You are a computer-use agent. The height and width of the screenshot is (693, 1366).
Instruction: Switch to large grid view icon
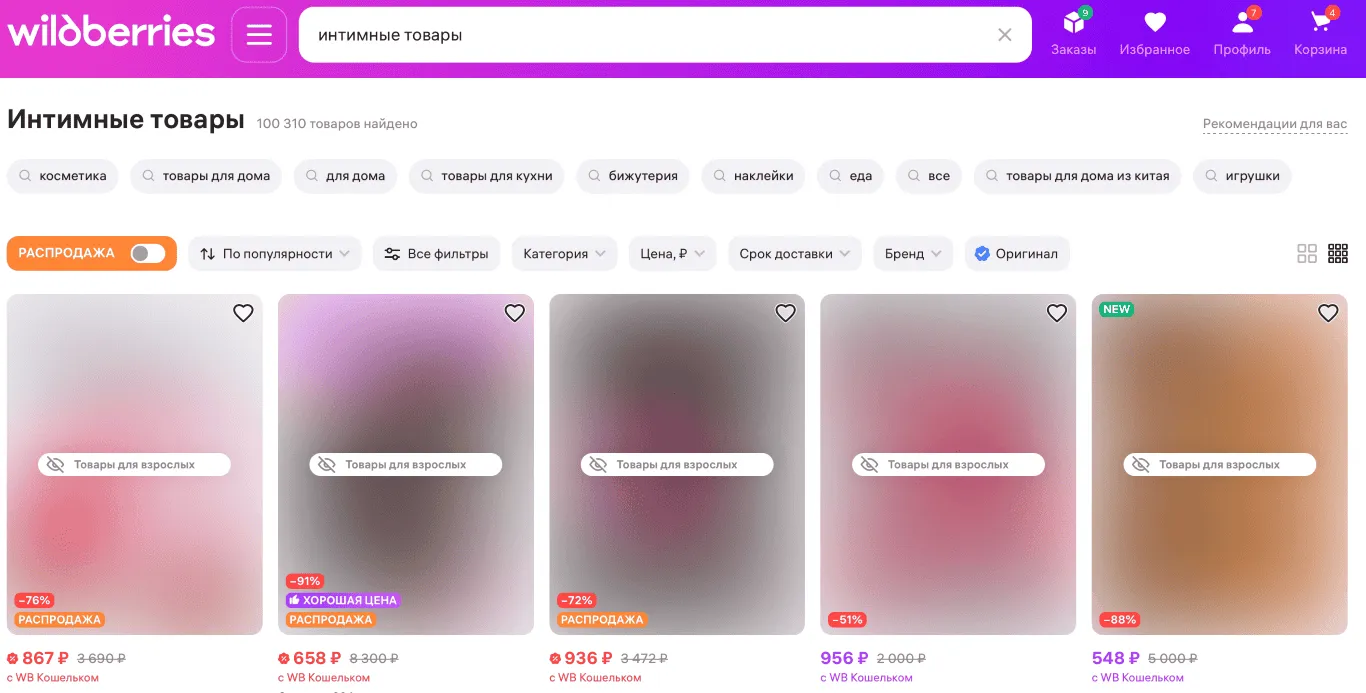[1307, 254]
